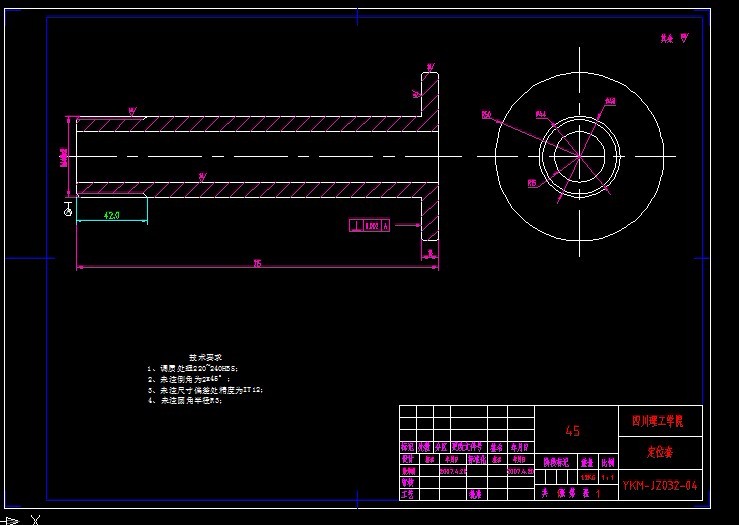Click the red material text 45
This screenshot has width=739, height=525.
[x=572, y=431]
